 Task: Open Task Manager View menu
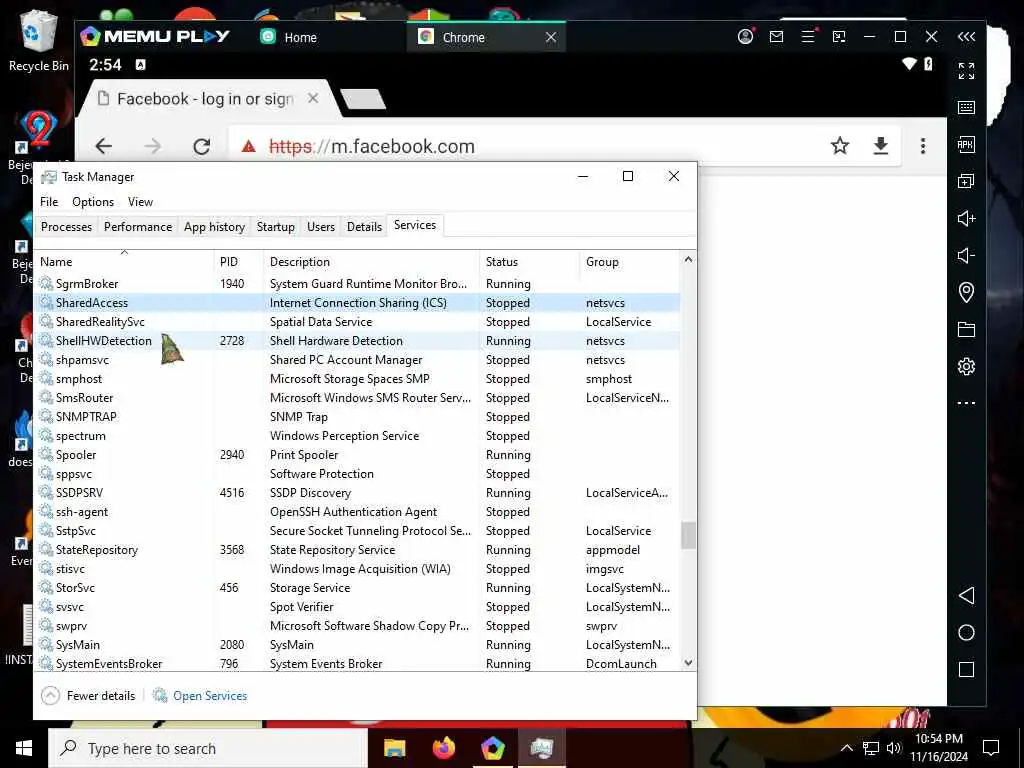(x=140, y=202)
